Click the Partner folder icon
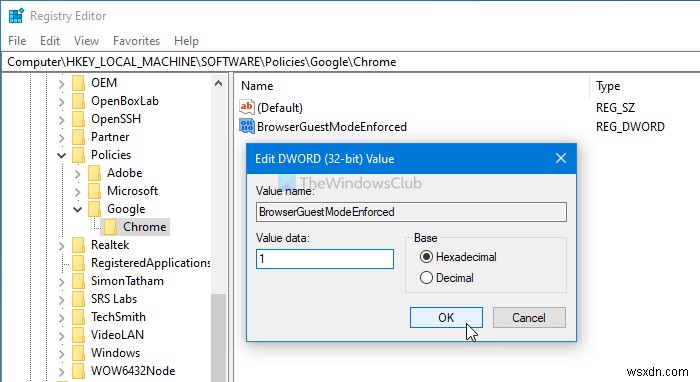The image size is (700, 382). [x=79, y=137]
